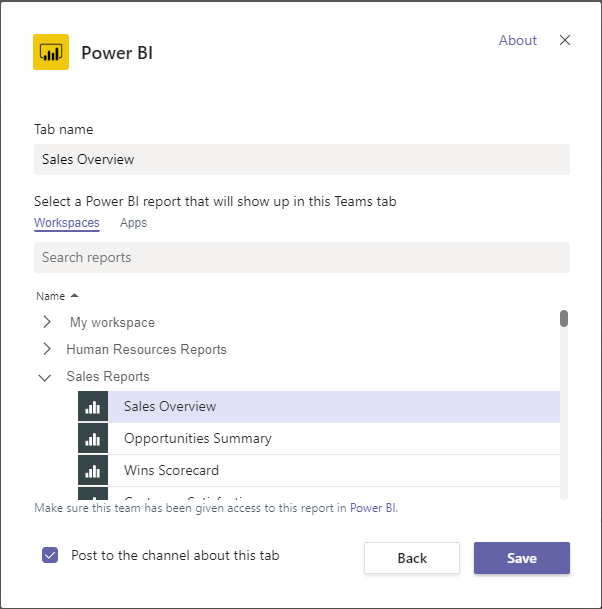This screenshot has height=609, width=602.
Task: Click the My workspace label
Action: coord(112,323)
